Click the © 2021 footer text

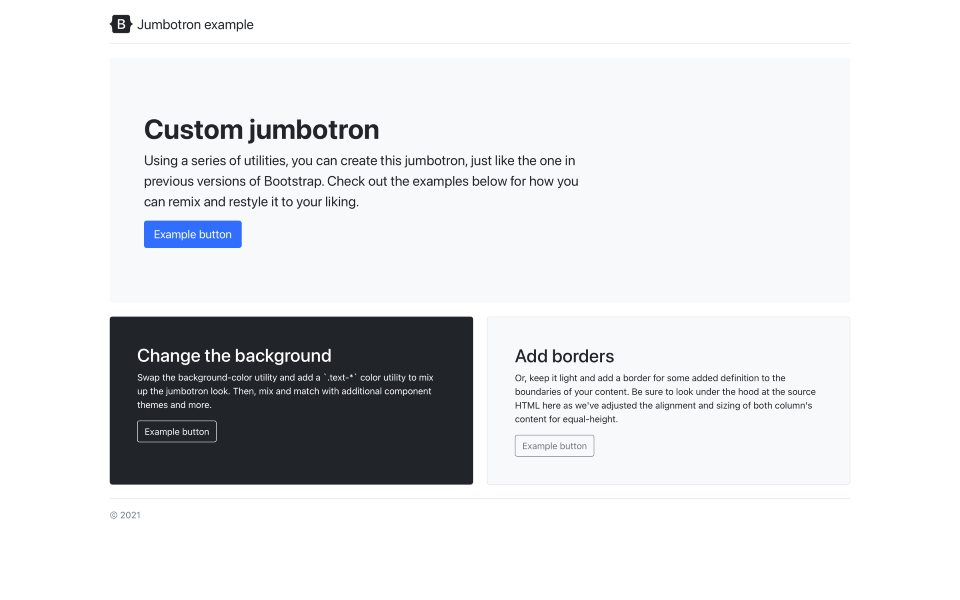click(125, 515)
